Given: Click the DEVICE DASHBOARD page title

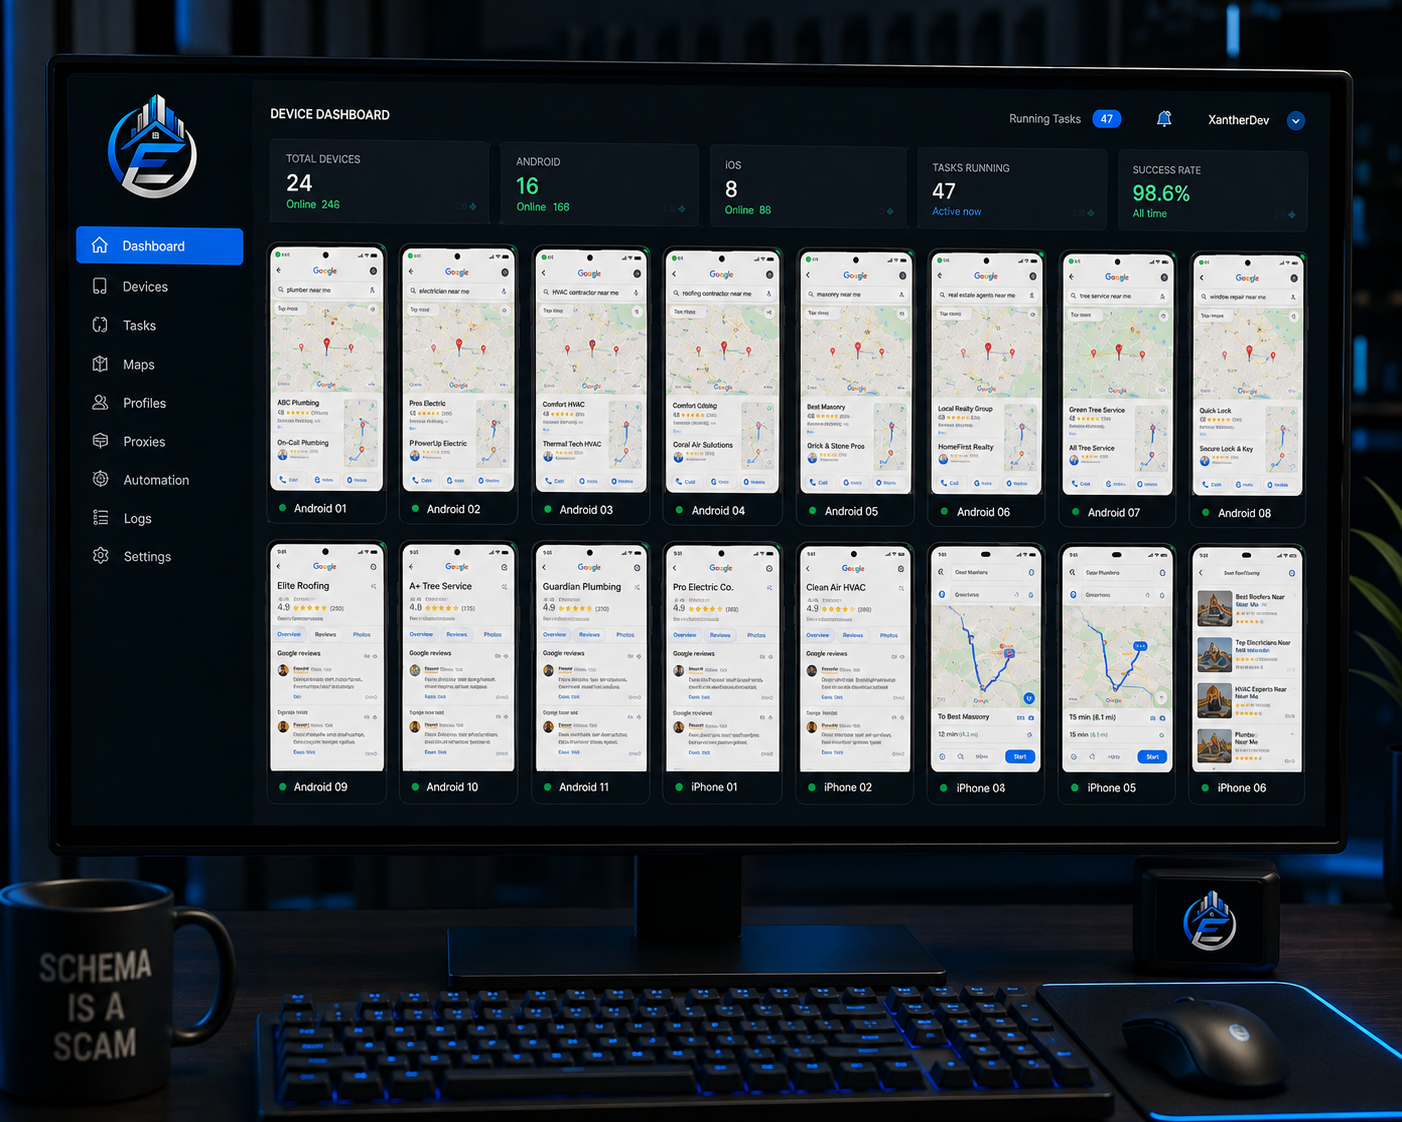Looking at the screenshot, I should pyautogui.click(x=330, y=115).
